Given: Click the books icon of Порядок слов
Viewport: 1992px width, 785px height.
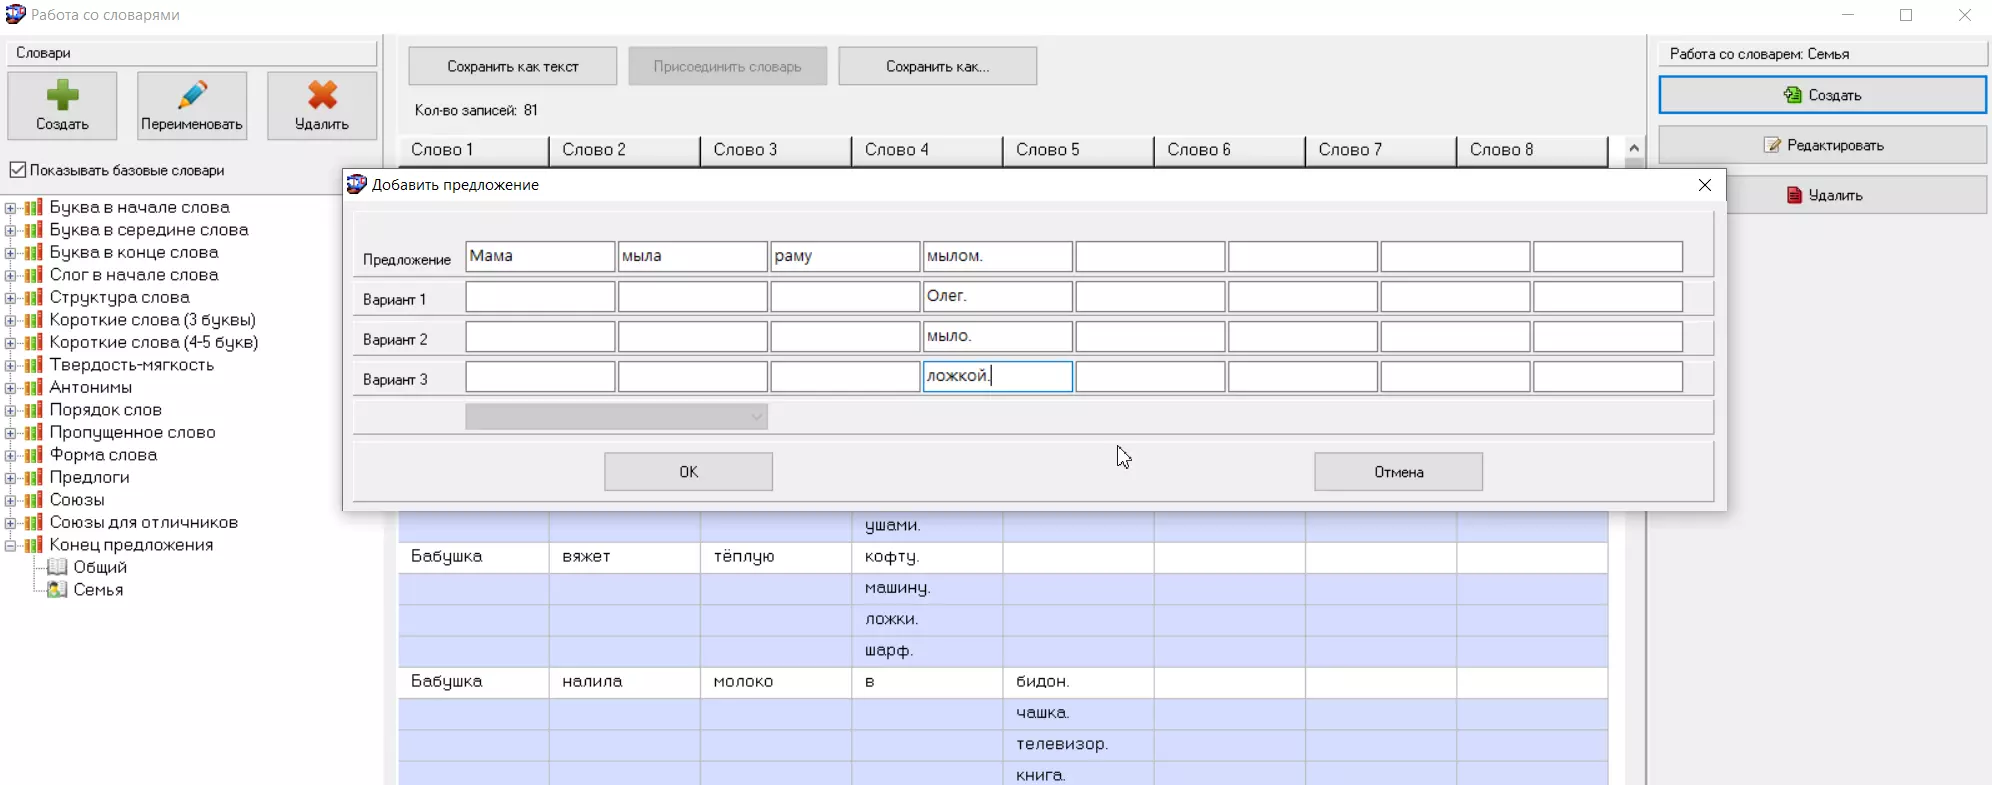Looking at the screenshot, I should click(x=34, y=410).
